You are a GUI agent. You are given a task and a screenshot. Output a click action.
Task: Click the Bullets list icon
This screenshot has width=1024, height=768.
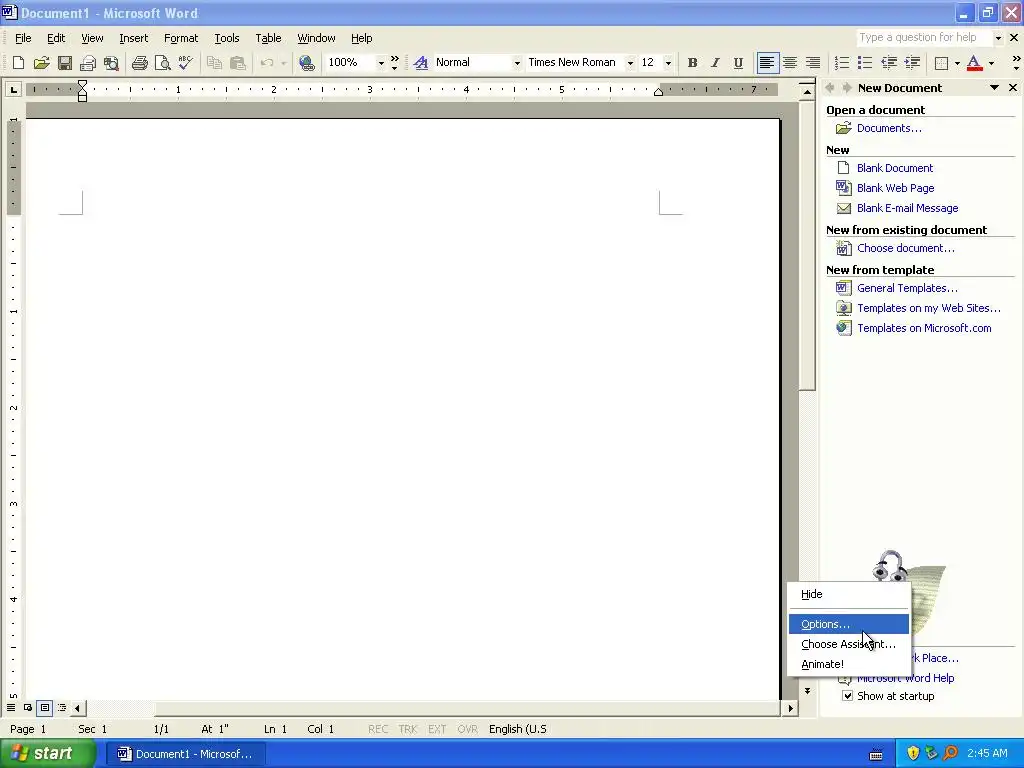click(865, 63)
